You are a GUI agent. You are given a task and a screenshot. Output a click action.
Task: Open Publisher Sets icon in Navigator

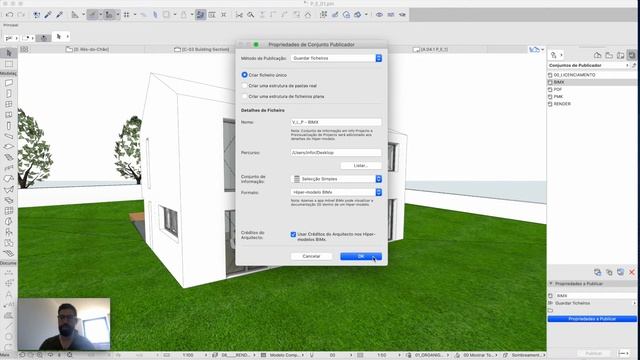tap(631, 55)
